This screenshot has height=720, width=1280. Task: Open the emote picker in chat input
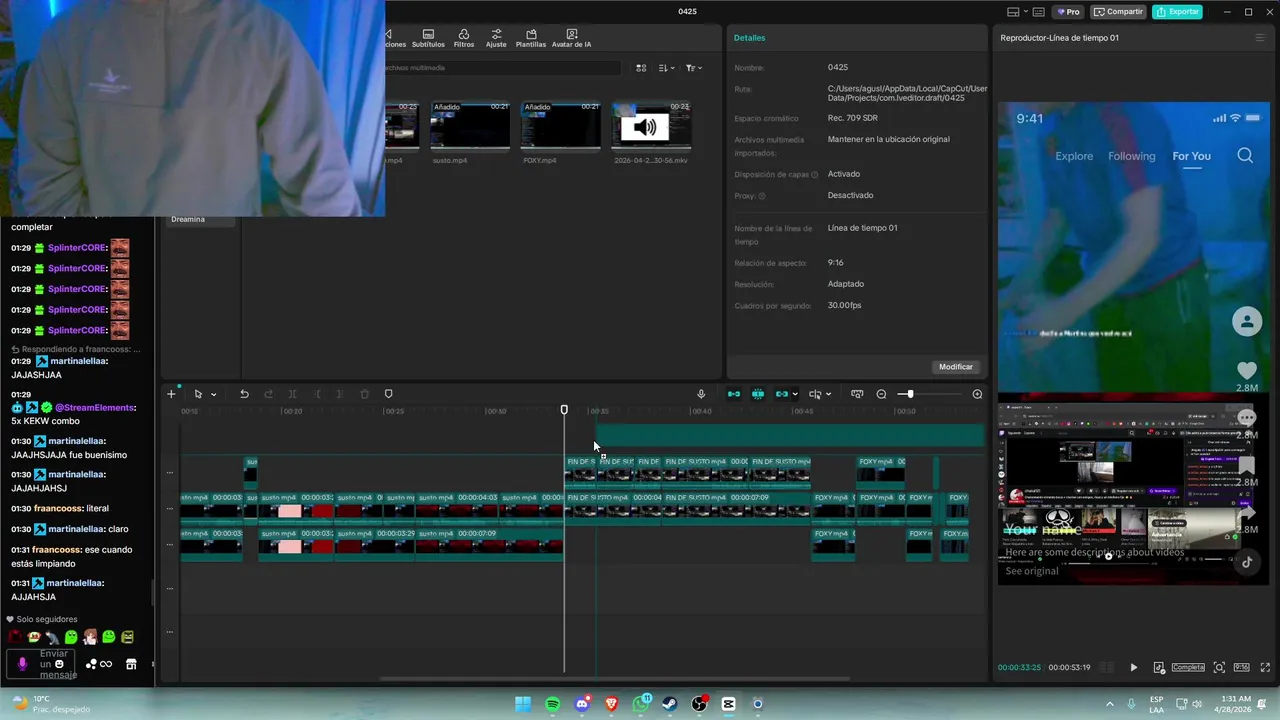click(60, 664)
